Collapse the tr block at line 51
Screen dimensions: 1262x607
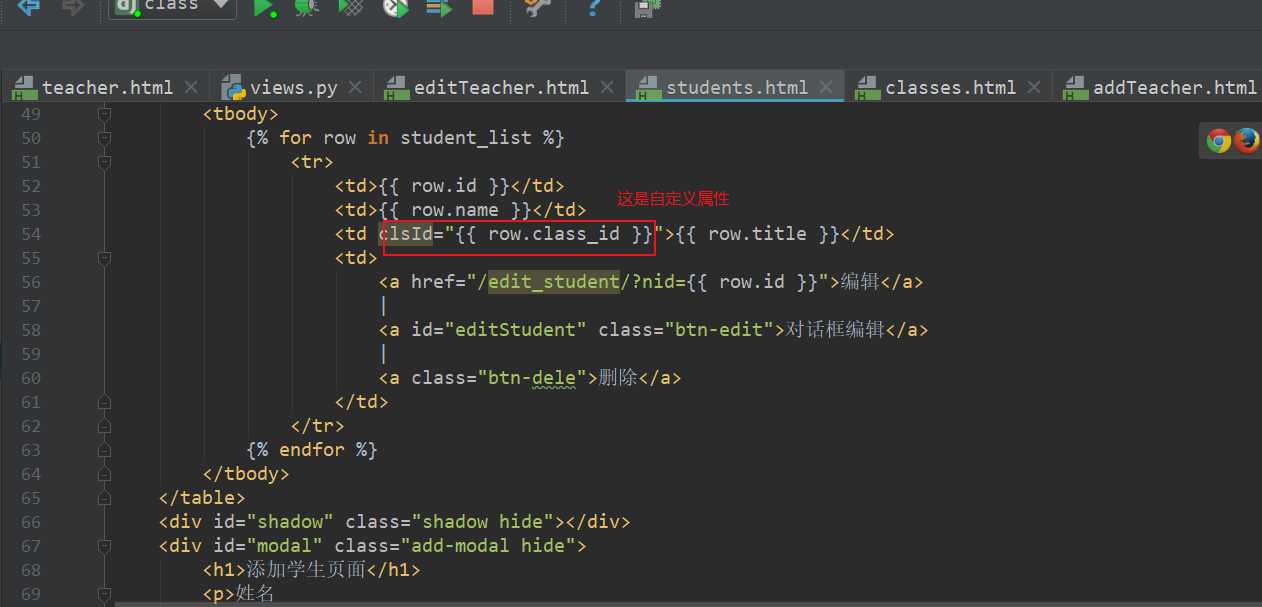(x=103, y=162)
